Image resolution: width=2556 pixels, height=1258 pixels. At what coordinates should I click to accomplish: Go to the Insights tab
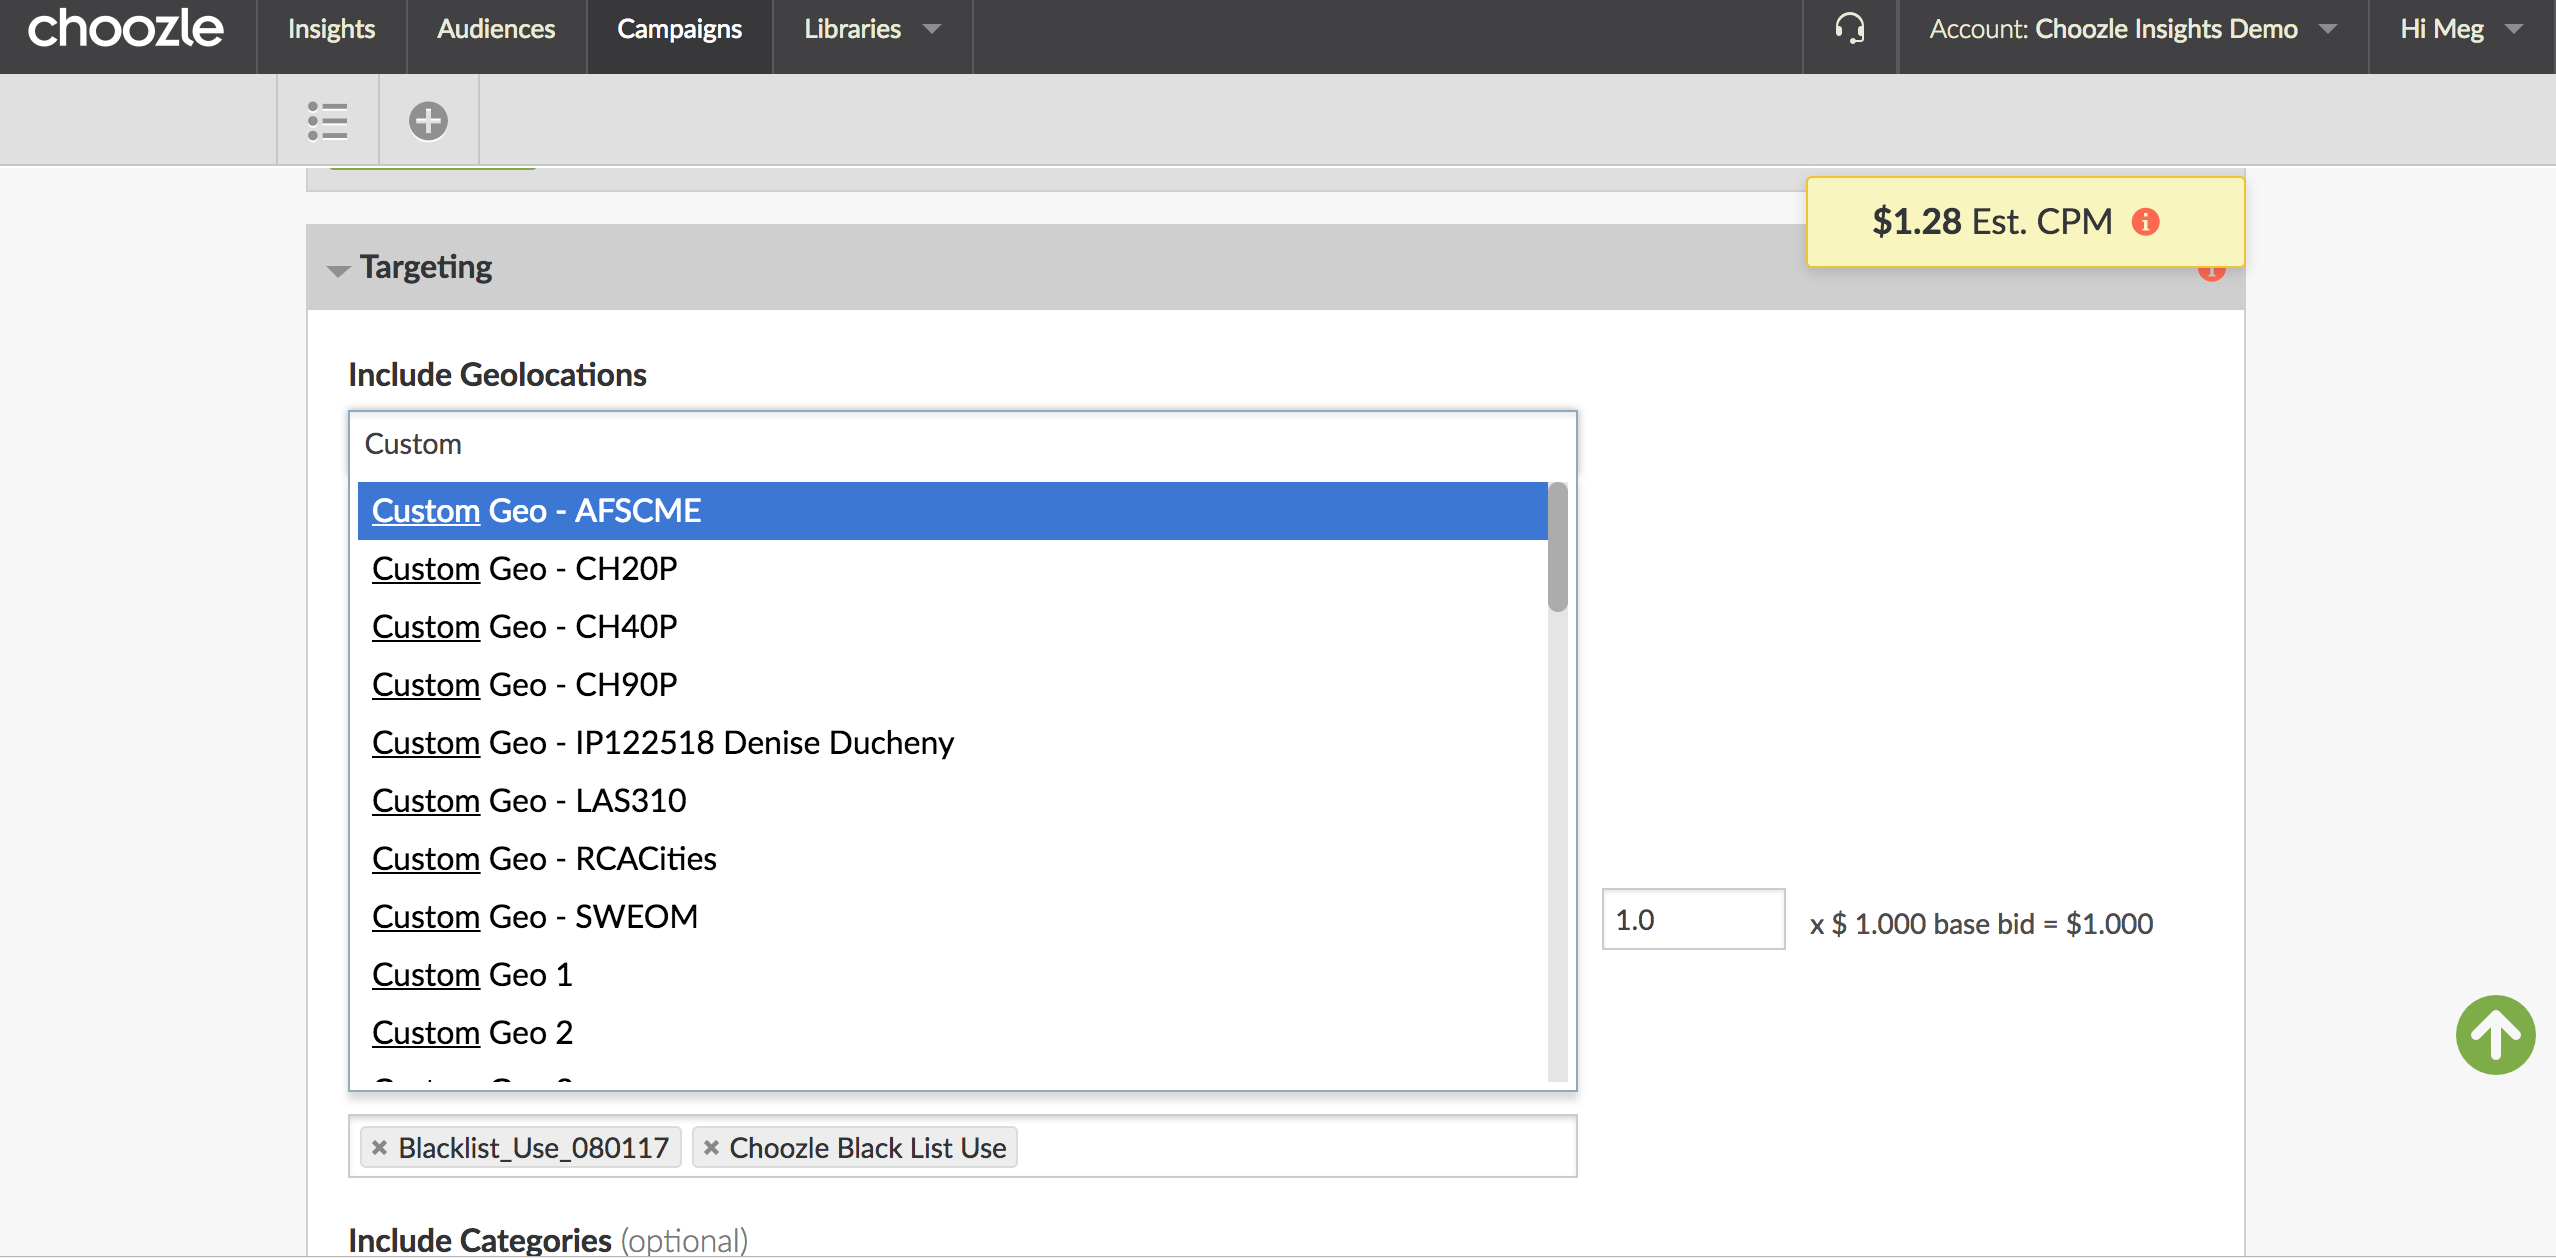coord(331,29)
